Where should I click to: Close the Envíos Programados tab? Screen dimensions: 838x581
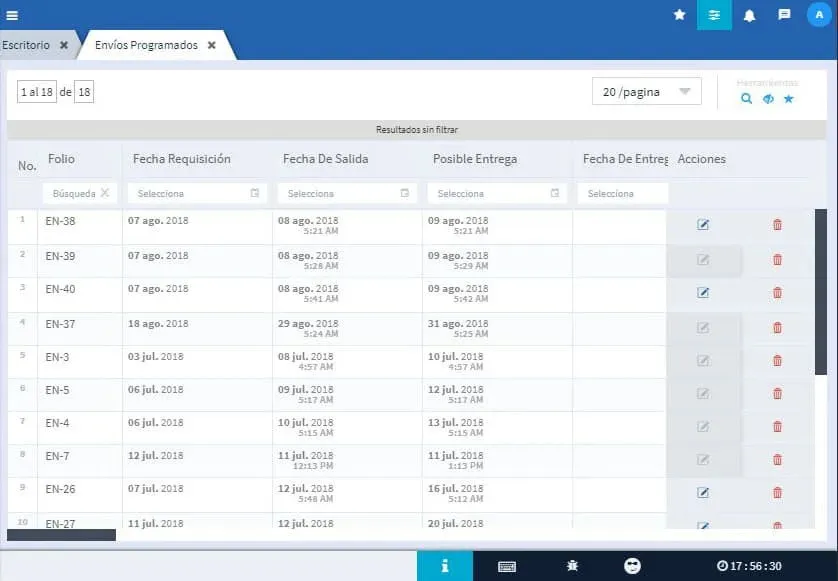click(212, 45)
